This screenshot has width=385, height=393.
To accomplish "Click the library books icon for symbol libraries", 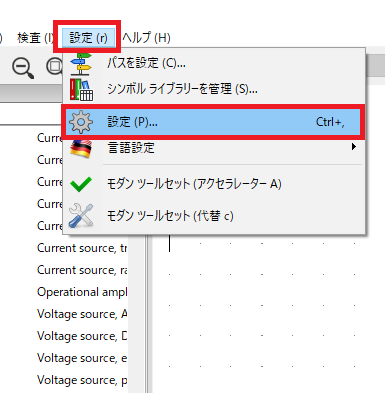I will (81, 89).
